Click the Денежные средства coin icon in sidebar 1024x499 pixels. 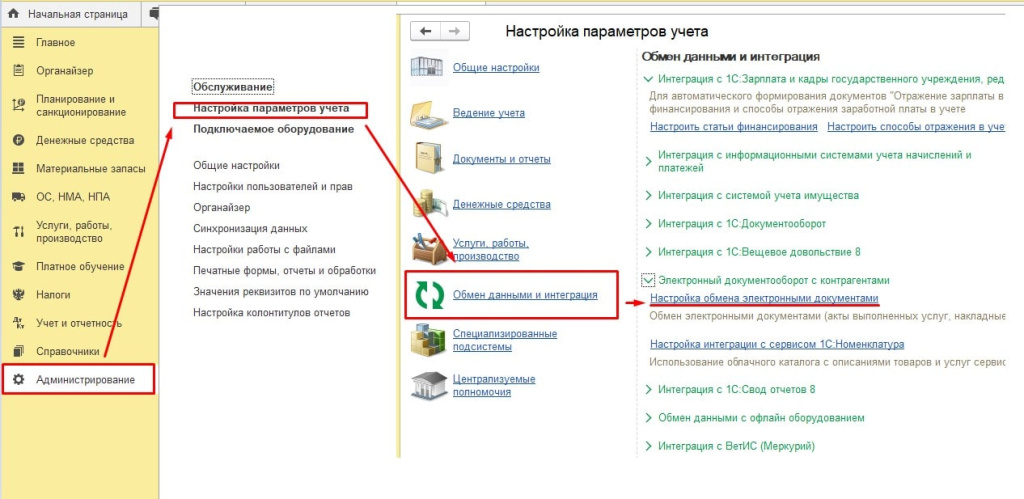coord(18,140)
